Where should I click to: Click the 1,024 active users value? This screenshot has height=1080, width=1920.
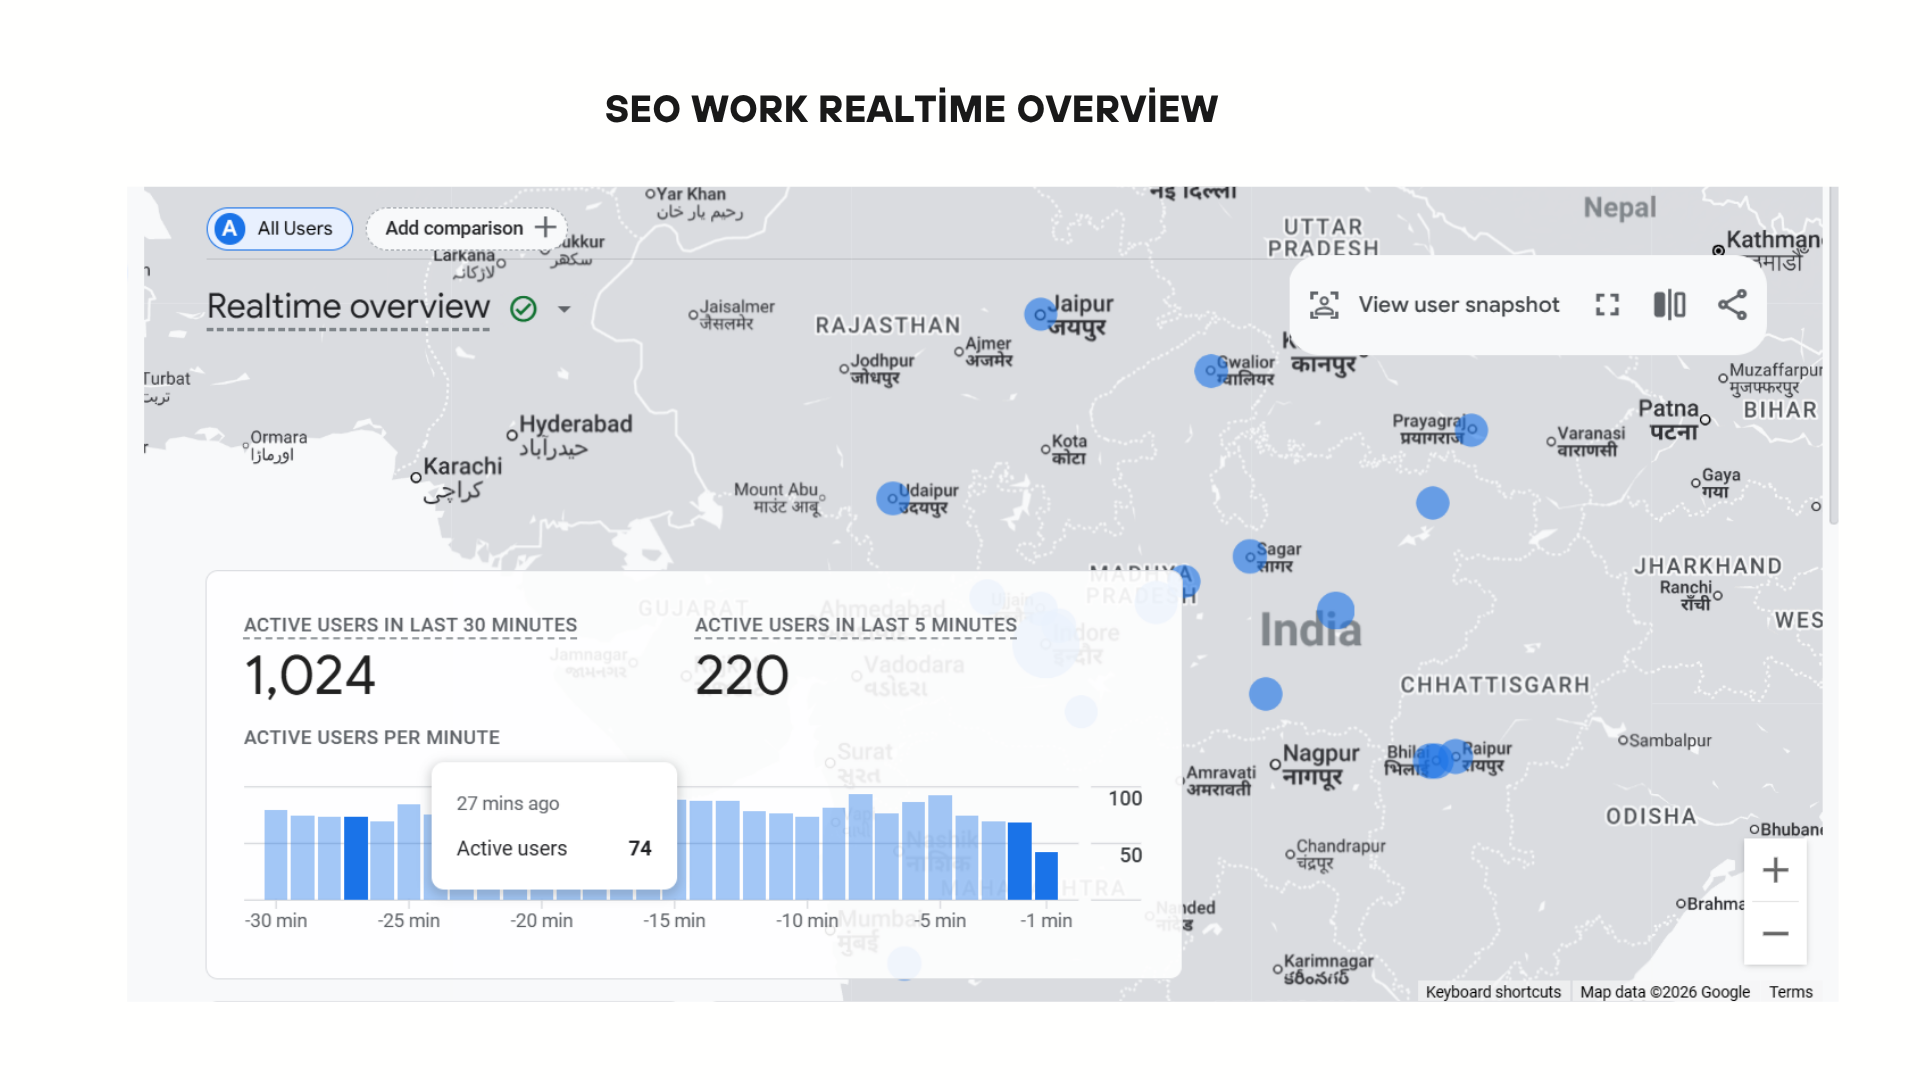(310, 676)
